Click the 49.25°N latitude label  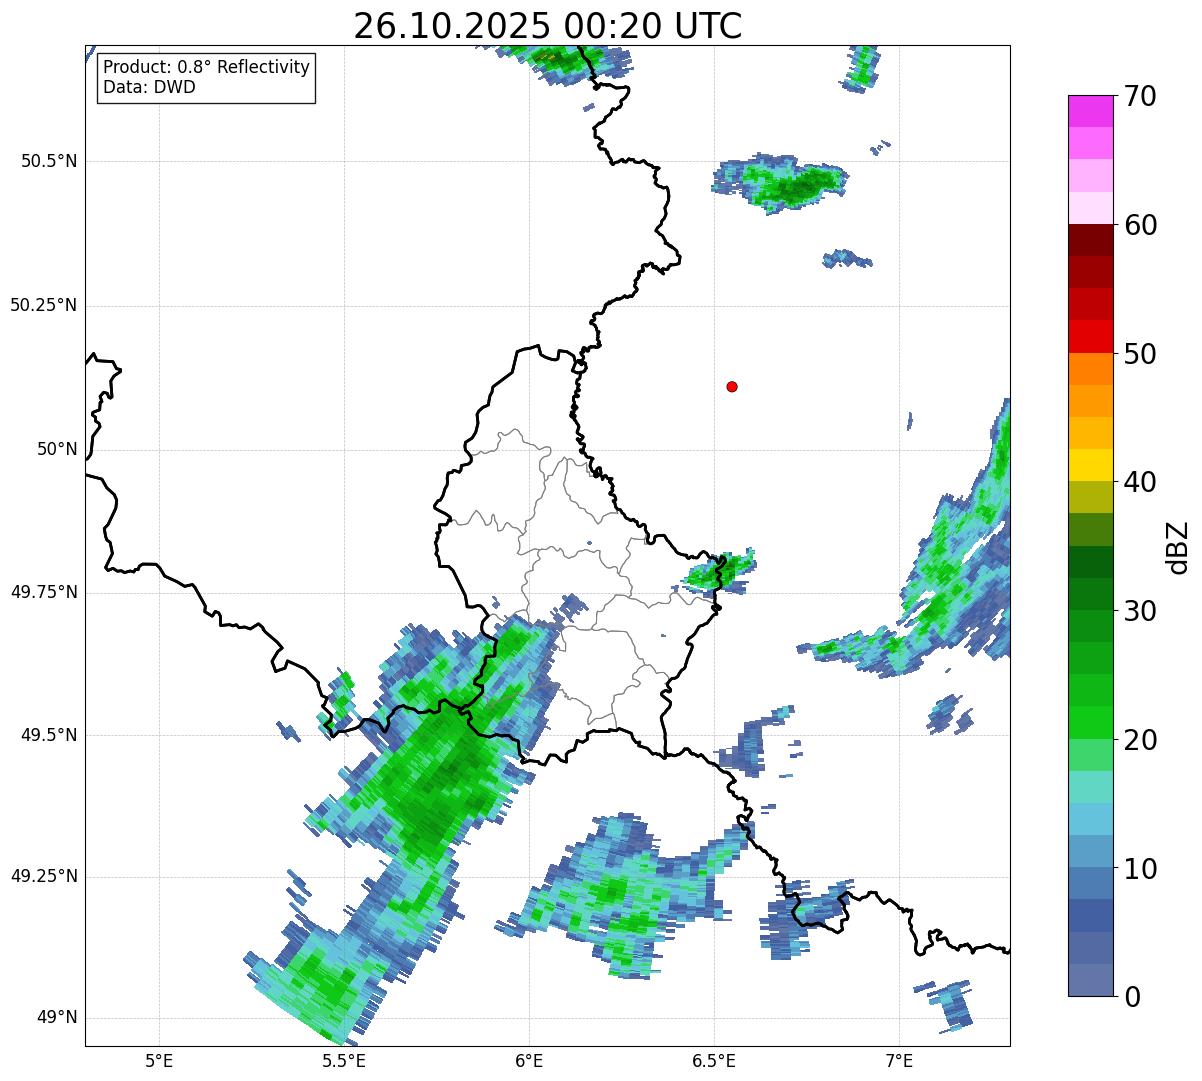click(44, 876)
